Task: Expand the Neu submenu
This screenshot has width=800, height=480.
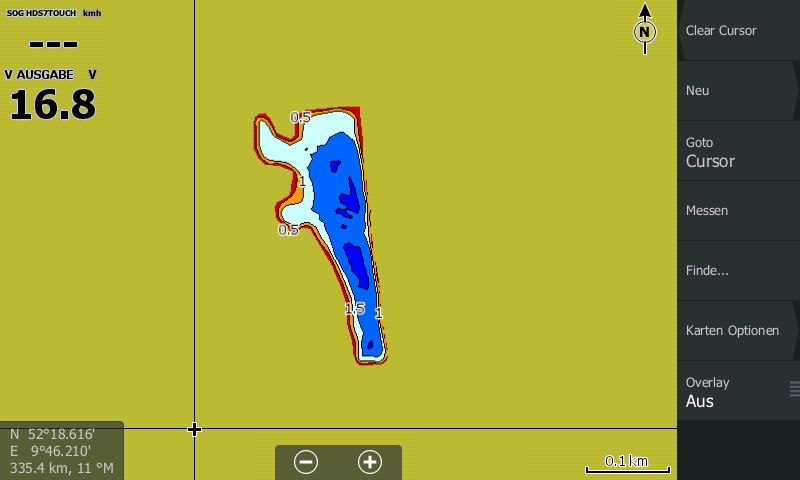Action: coord(738,90)
